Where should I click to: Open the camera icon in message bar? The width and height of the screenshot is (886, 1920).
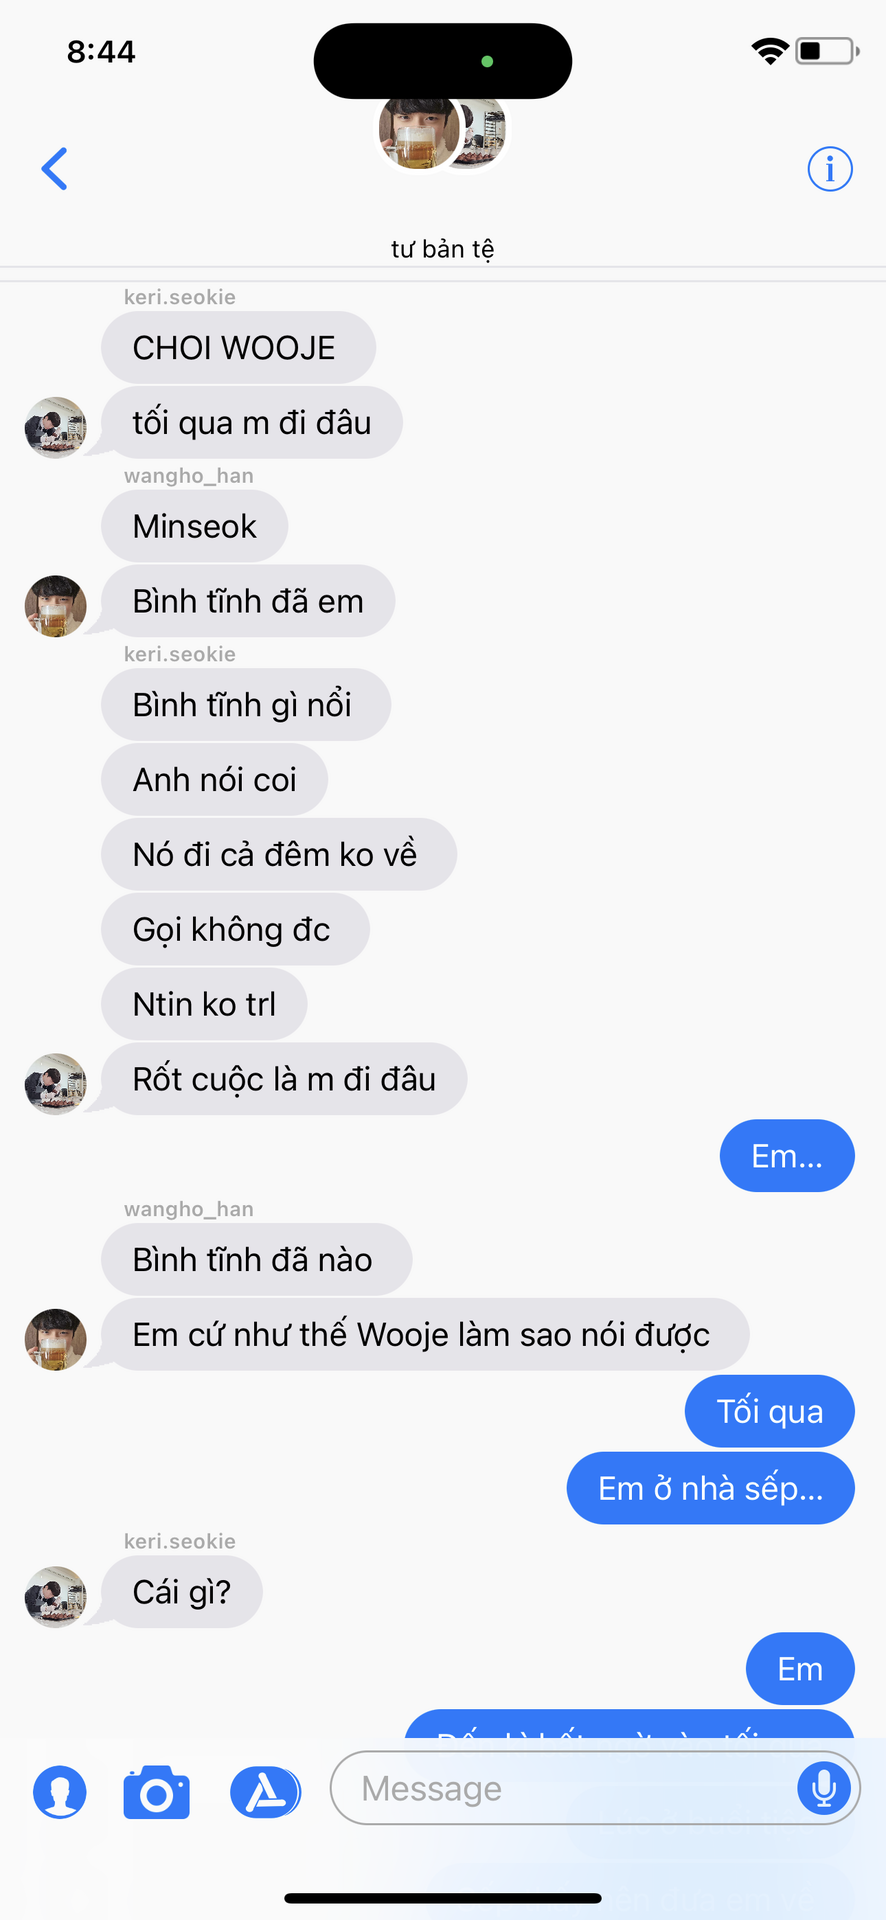(157, 1792)
